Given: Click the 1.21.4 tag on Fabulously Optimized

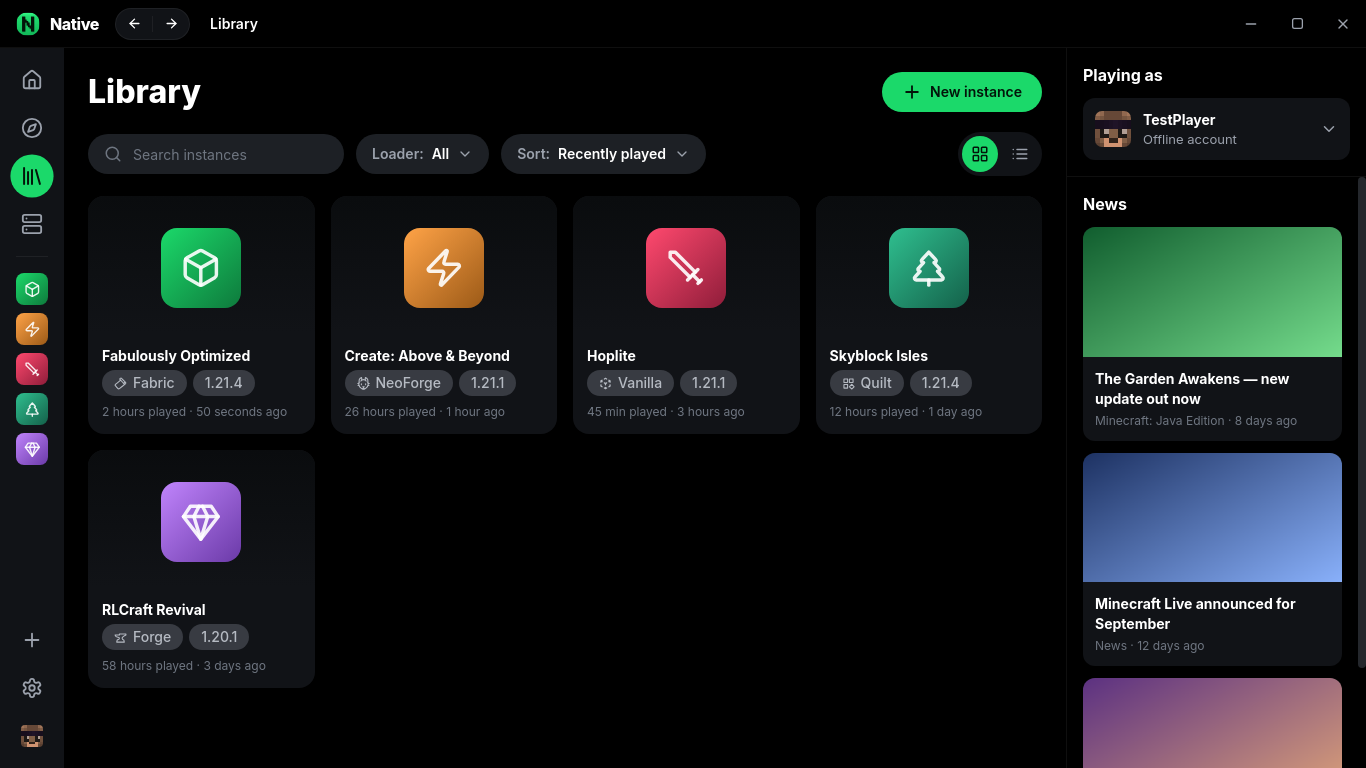Looking at the screenshot, I should point(224,383).
